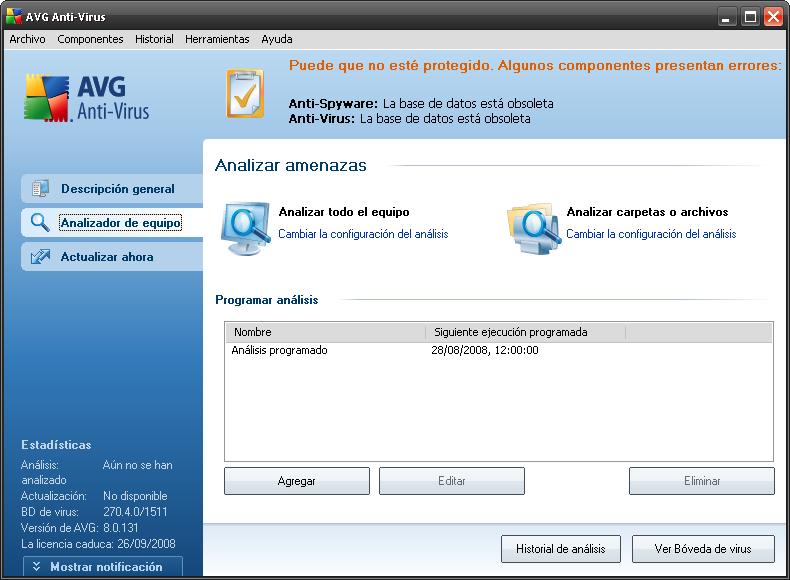
Task: Click the Anti-Virus obsolete database message
Action: 409,119
